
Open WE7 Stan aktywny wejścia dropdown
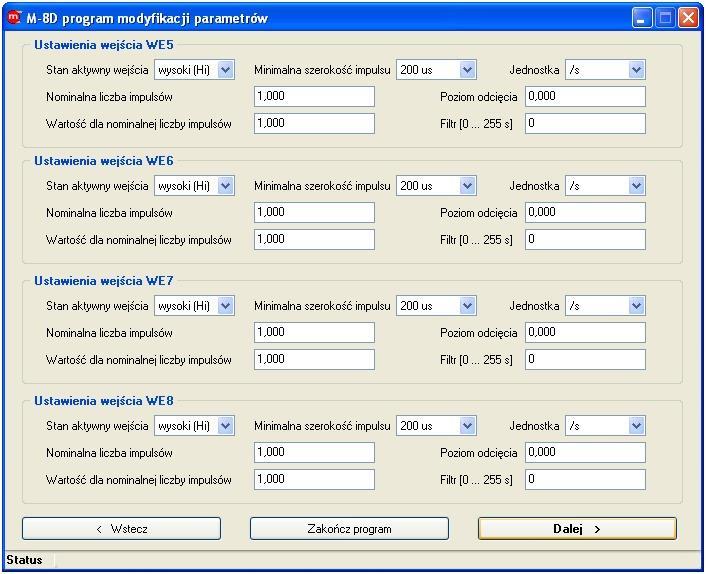click(194, 306)
